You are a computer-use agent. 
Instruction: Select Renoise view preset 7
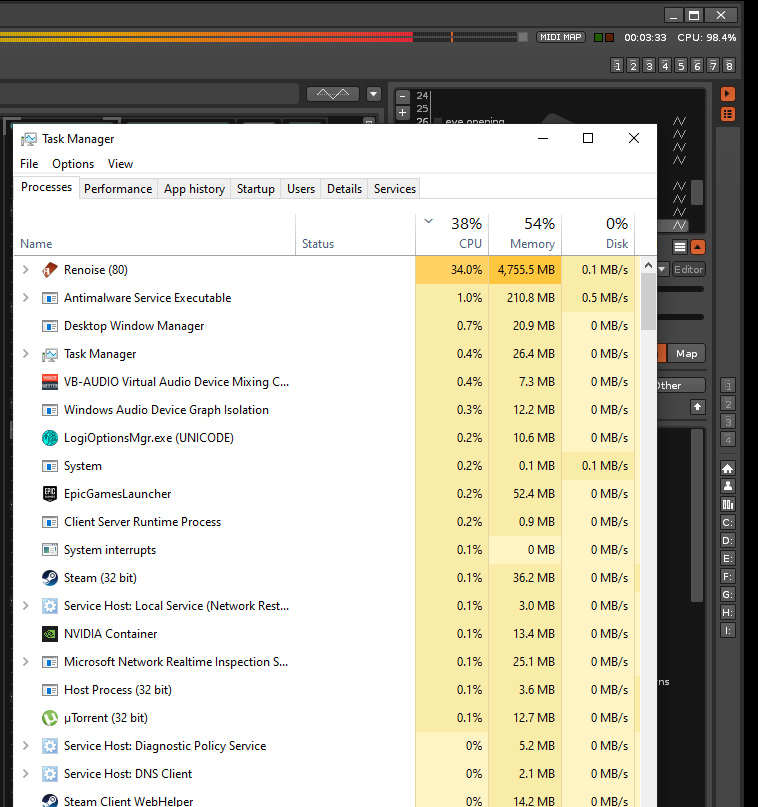713,65
